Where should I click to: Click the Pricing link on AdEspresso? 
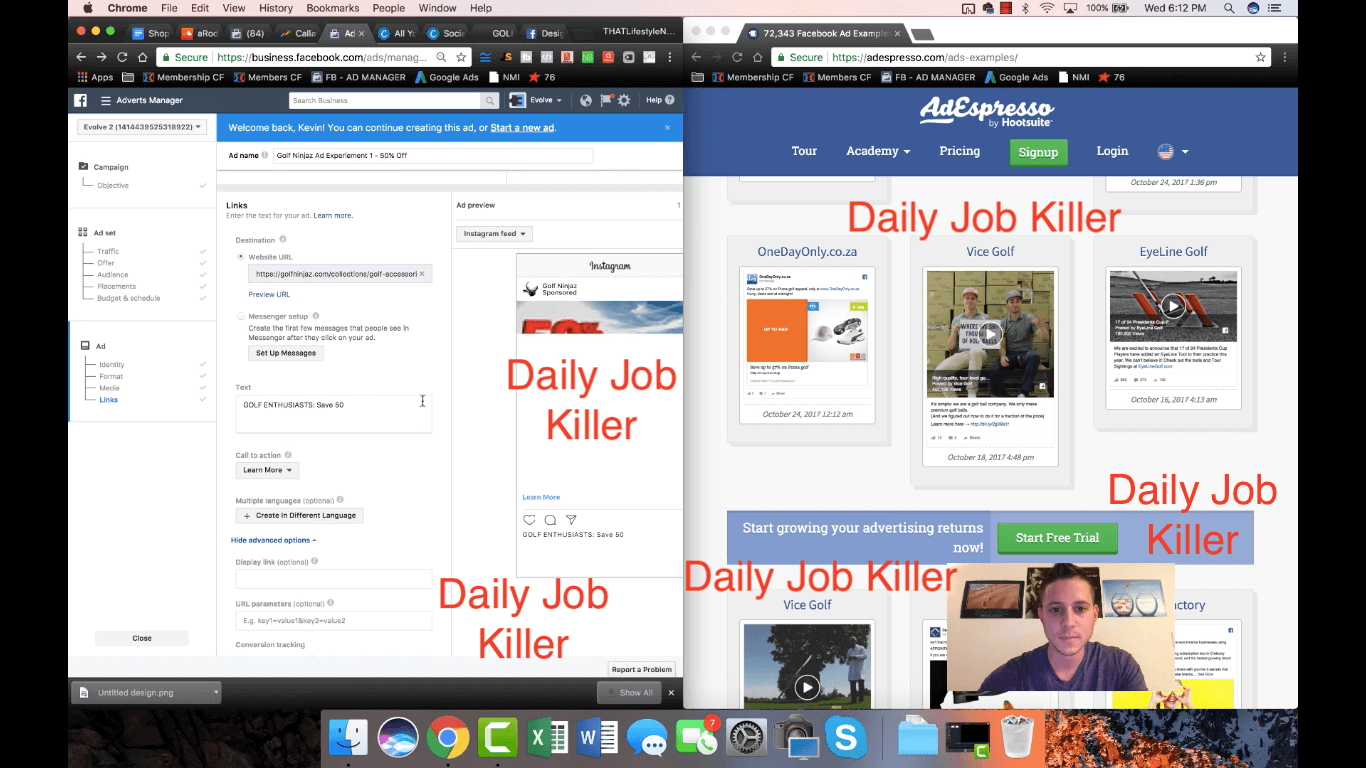coord(960,151)
